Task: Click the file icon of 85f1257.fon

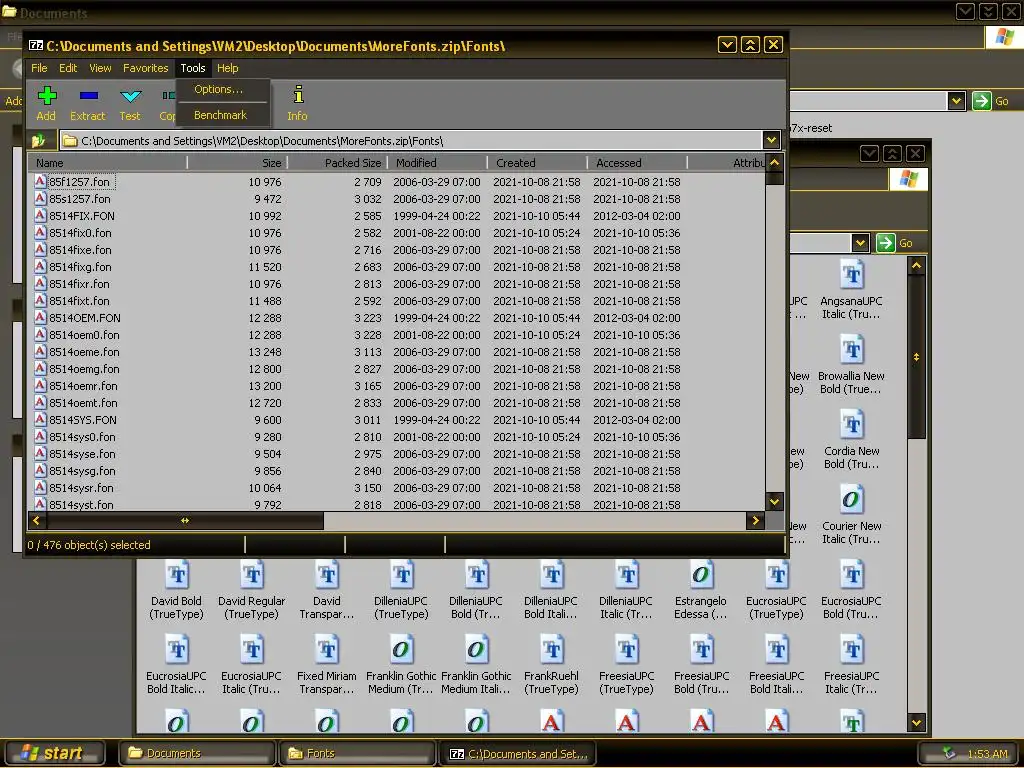Action: tap(40, 181)
